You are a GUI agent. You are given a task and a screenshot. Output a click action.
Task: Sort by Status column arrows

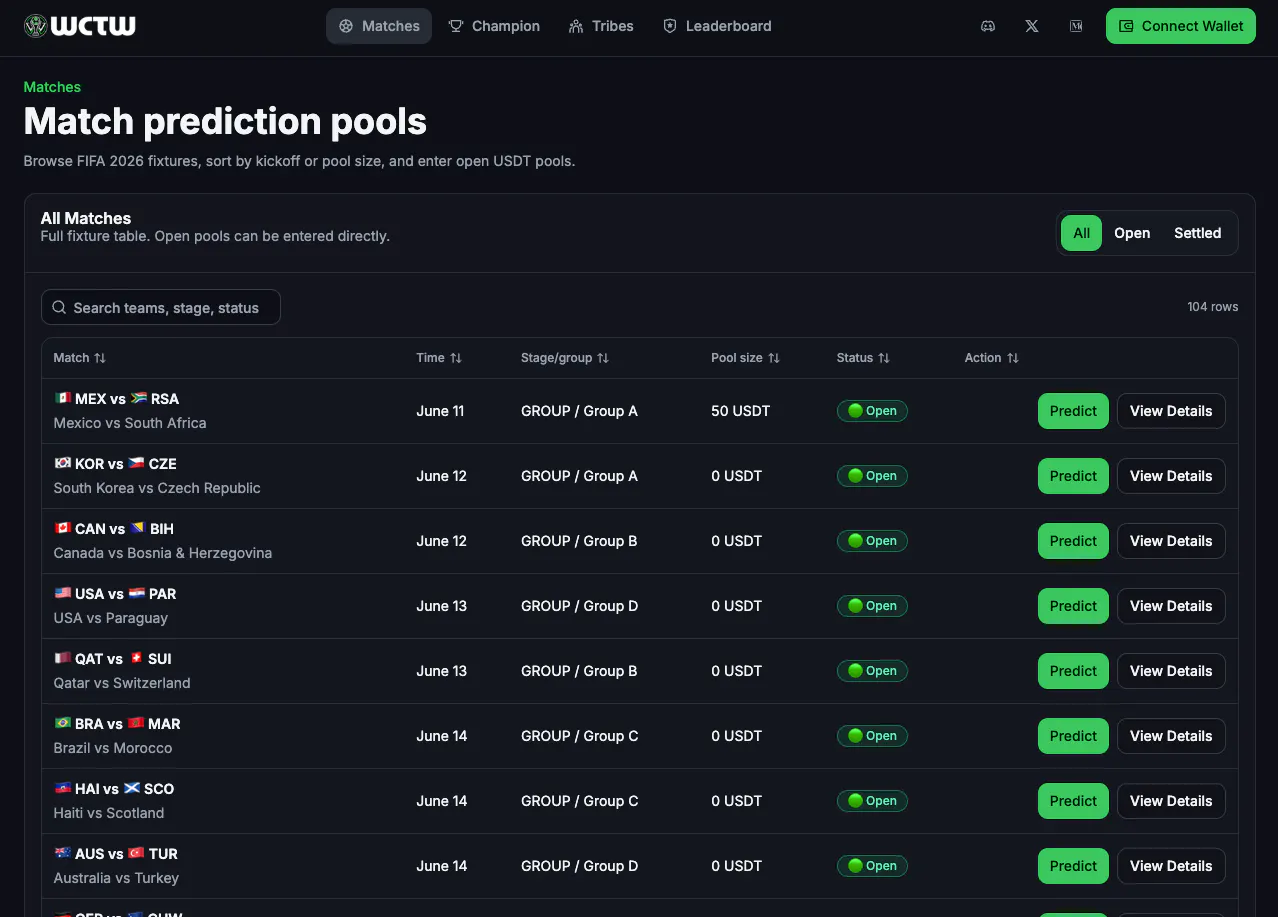coord(884,358)
